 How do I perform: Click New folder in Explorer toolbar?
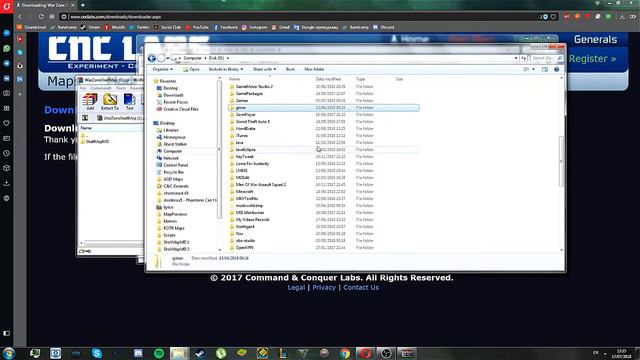click(x=314, y=69)
